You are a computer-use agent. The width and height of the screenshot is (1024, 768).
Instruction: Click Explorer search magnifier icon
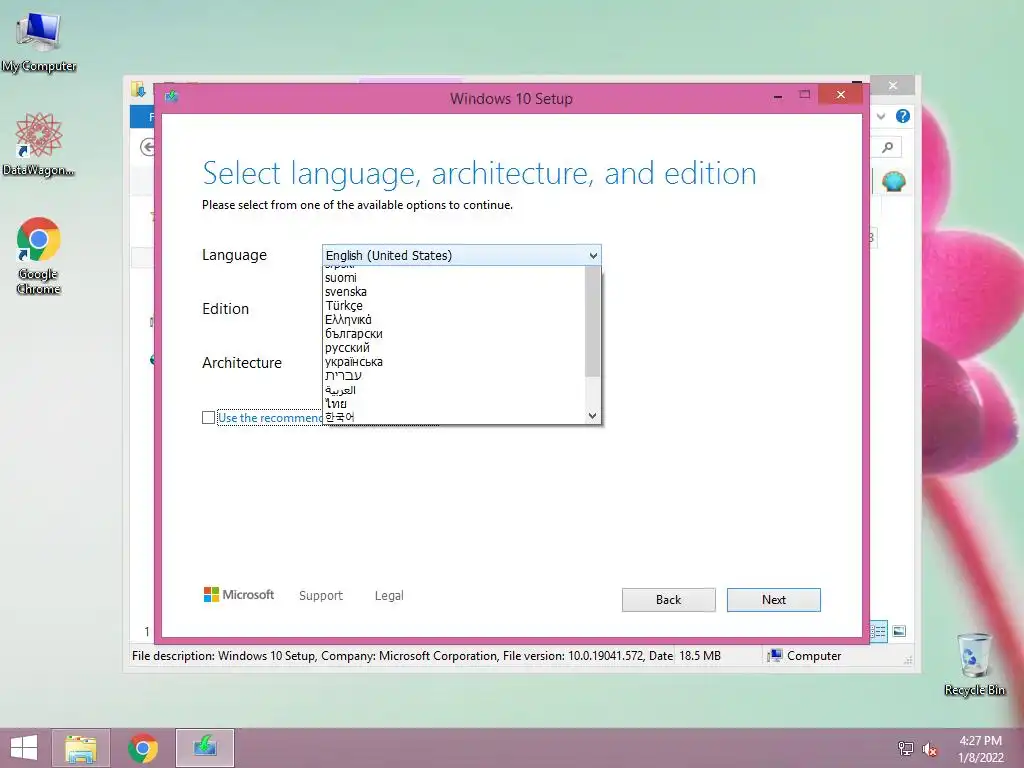888,147
